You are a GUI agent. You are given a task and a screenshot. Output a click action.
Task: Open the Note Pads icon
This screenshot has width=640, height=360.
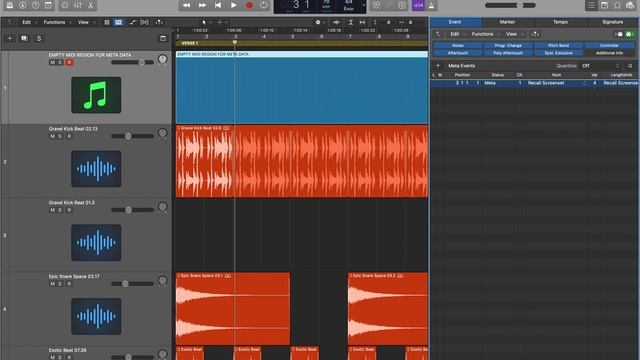604,5
